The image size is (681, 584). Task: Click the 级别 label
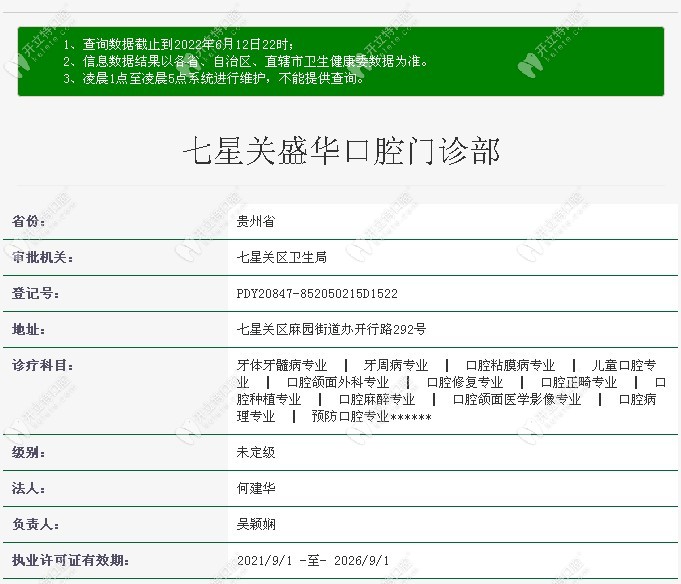tap(29, 452)
